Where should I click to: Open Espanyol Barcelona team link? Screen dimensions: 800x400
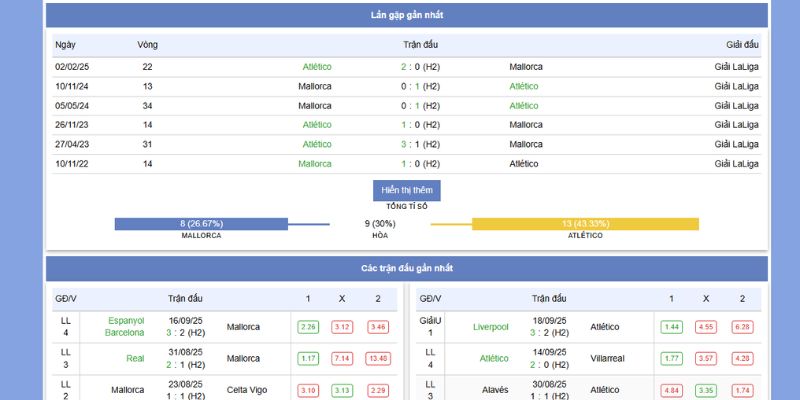(125, 327)
